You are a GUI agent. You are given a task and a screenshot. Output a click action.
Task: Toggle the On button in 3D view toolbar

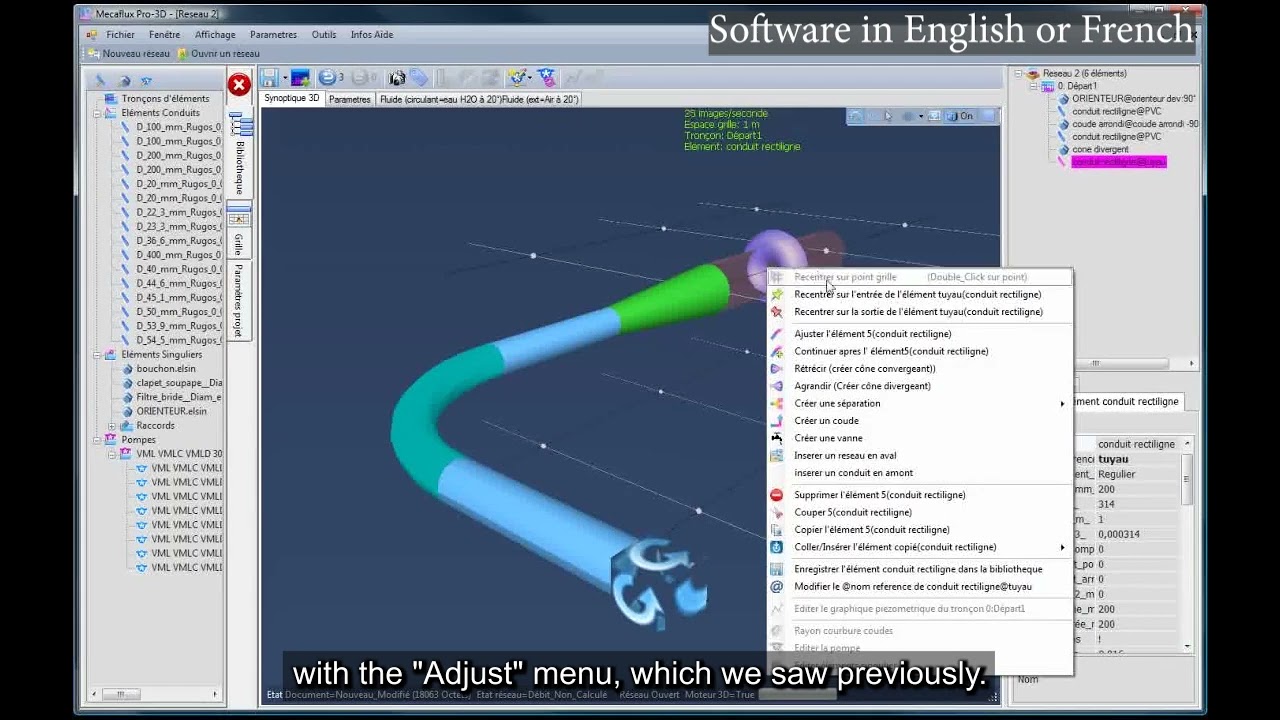click(x=960, y=116)
